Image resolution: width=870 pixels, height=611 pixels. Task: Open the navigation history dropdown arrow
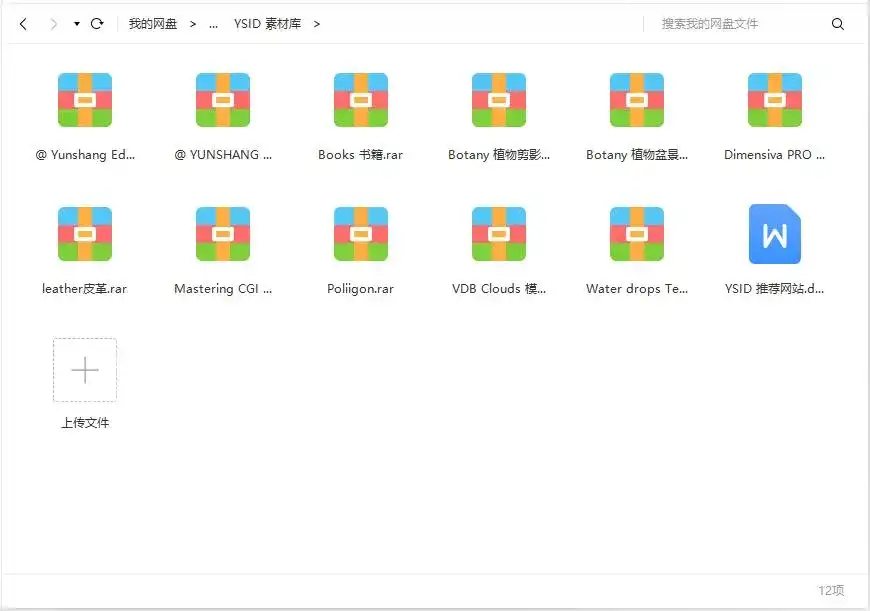(77, 24)
